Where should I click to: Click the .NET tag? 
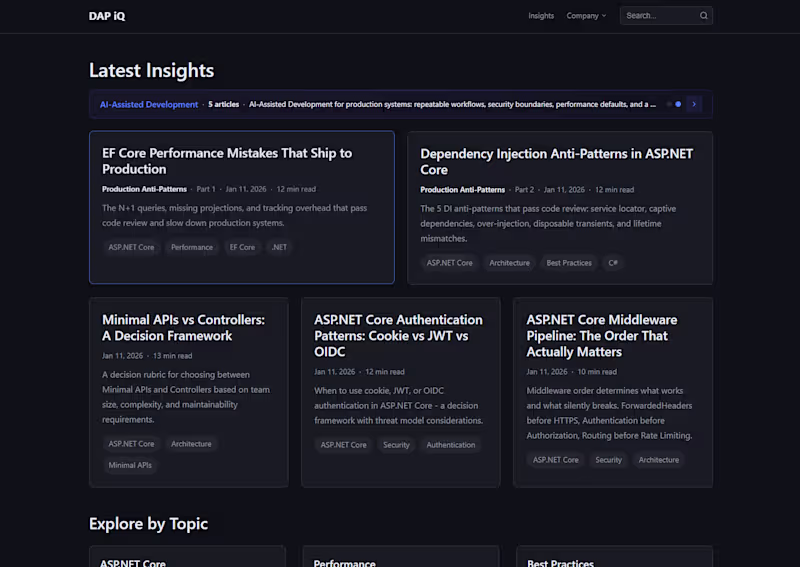coord(279,247)
